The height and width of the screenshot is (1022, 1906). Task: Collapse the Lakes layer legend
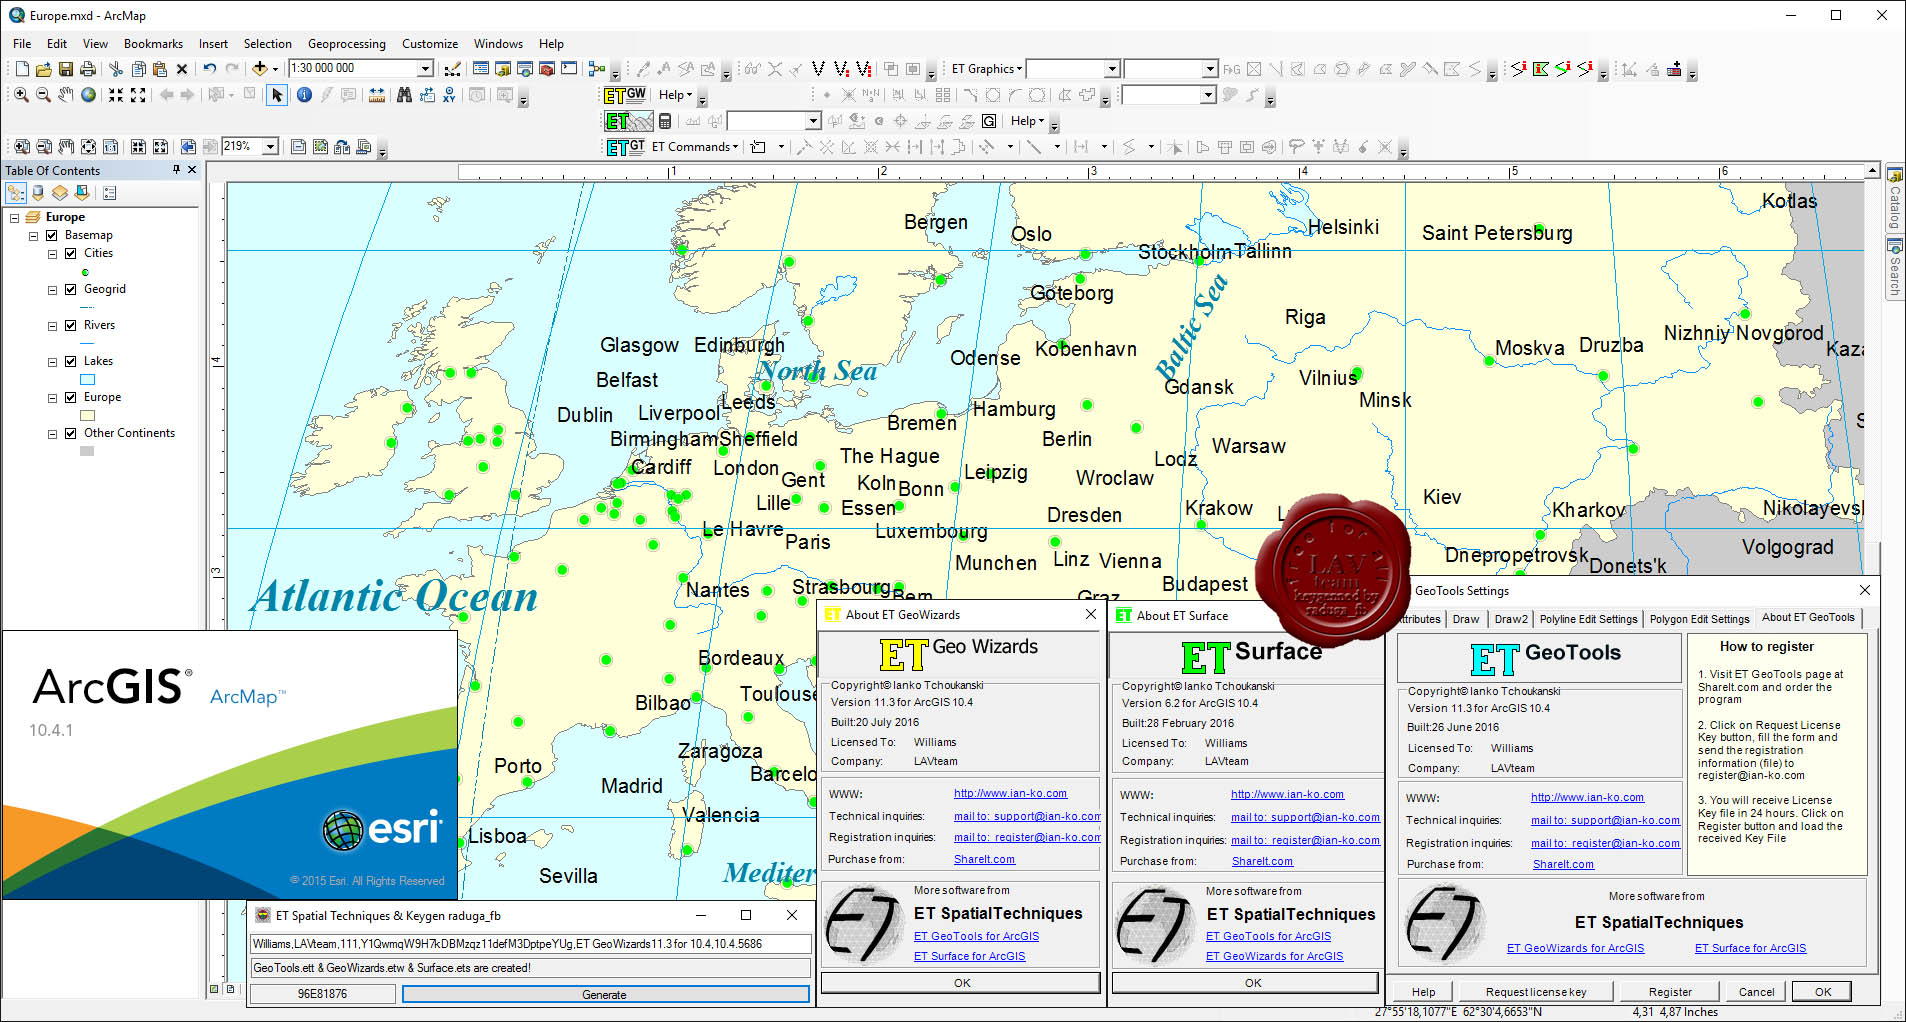(52, 362)
